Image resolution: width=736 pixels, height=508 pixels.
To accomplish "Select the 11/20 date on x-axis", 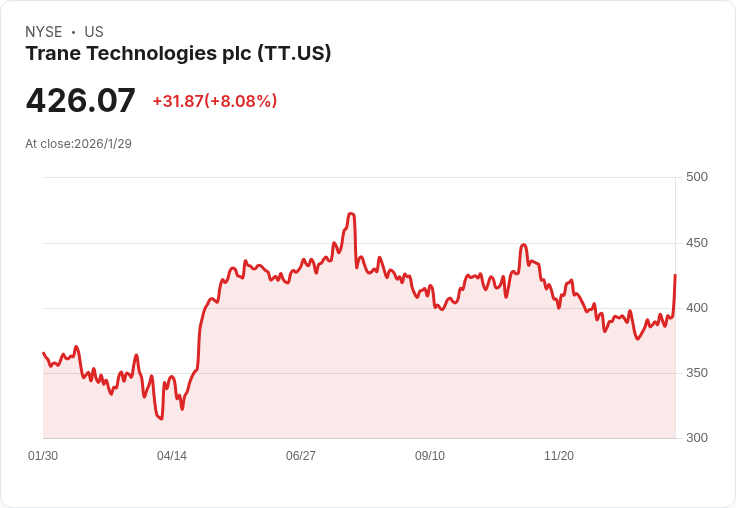I will (559, 456).
